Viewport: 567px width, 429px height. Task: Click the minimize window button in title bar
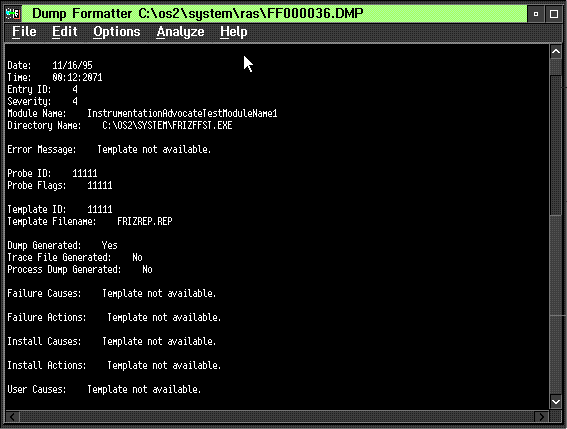[x=536, y=14]
